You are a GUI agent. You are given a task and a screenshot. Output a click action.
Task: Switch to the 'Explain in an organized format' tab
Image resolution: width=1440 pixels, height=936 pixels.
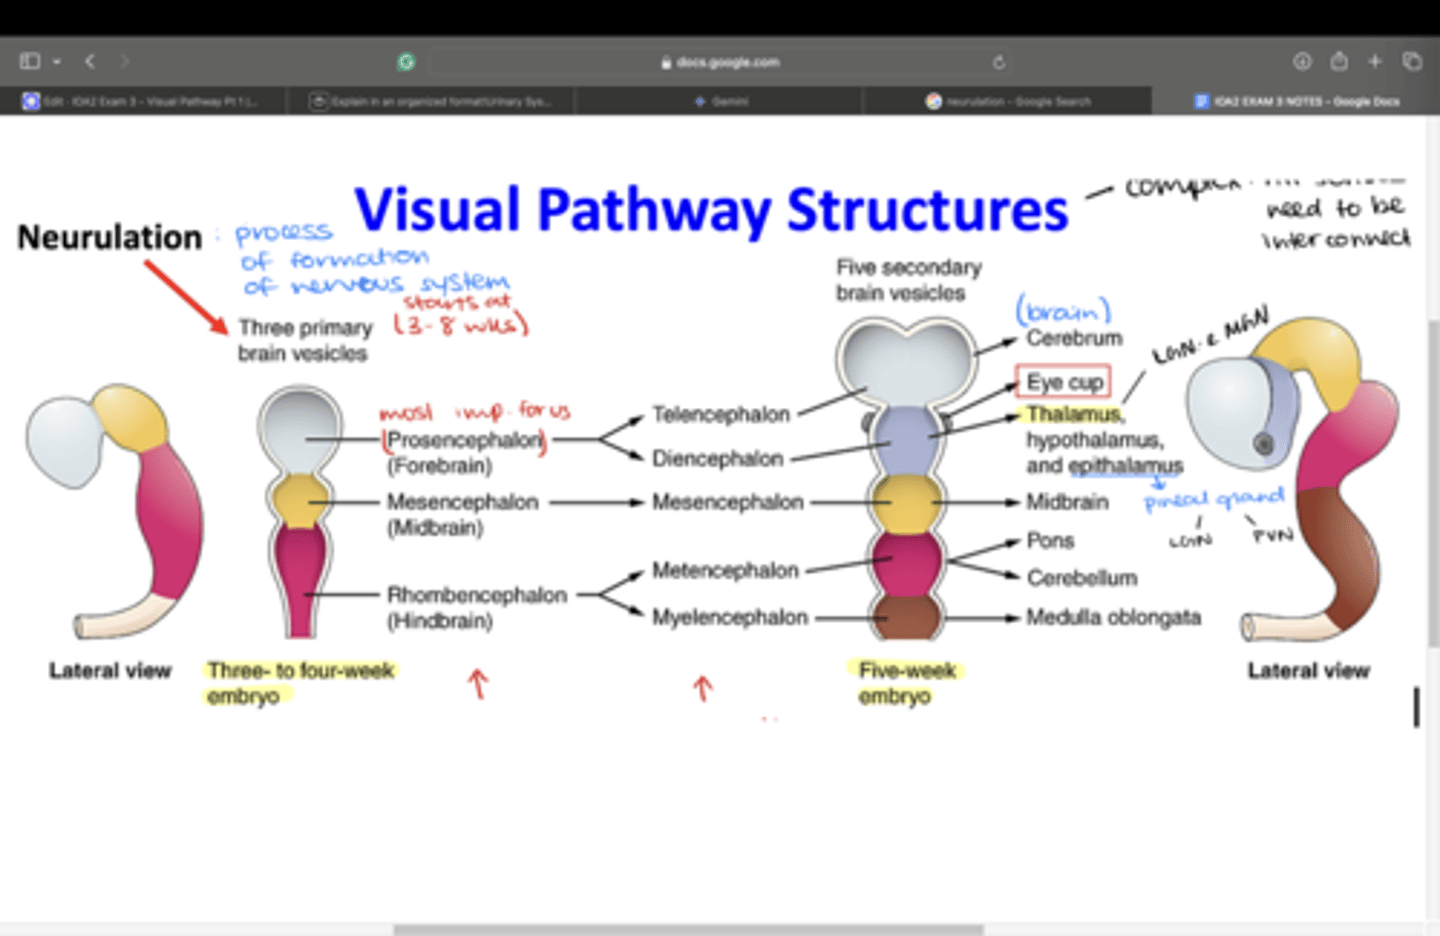pyautogui.click(x=431, y=101)
